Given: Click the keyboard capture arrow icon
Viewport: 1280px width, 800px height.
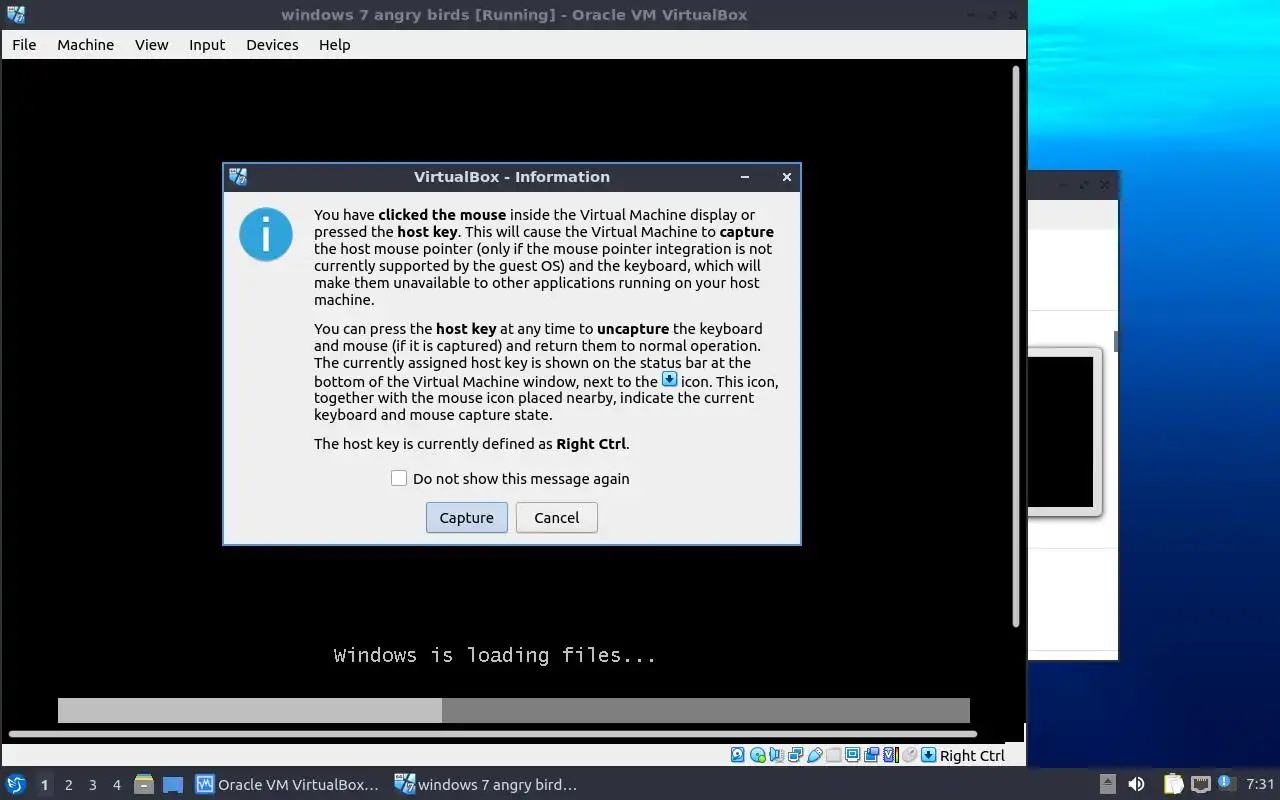Looking at the screenshot, I should (x=928, y=755).
